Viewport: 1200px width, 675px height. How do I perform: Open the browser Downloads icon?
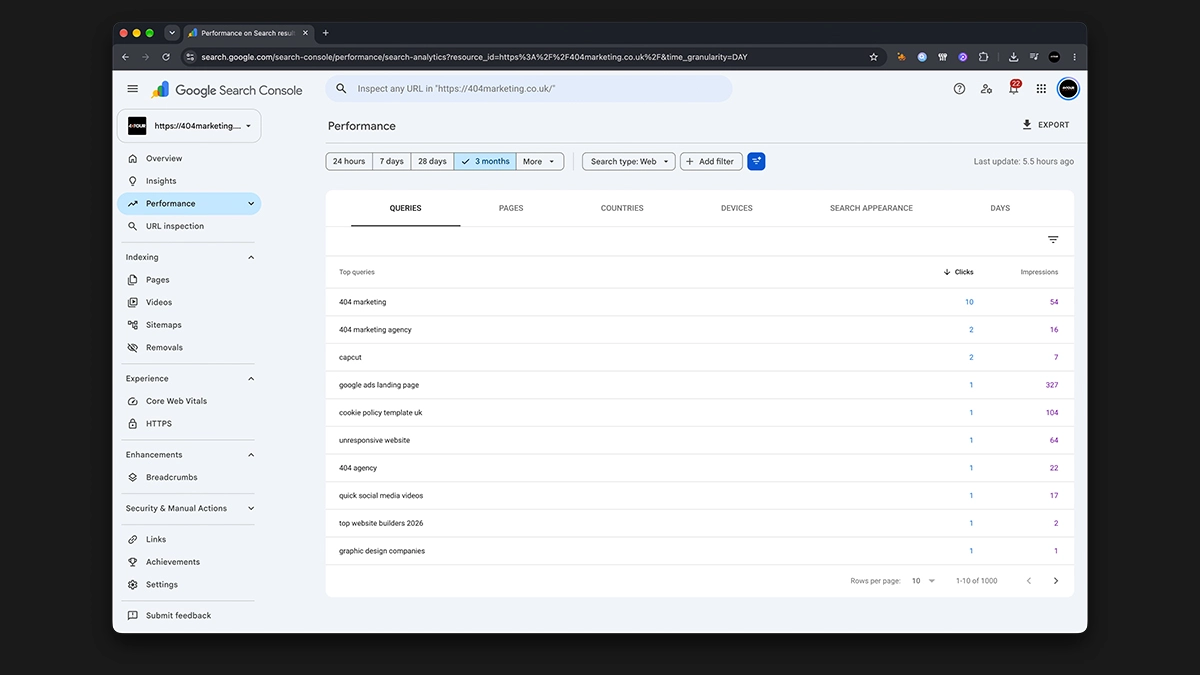tap(1013, 57)
